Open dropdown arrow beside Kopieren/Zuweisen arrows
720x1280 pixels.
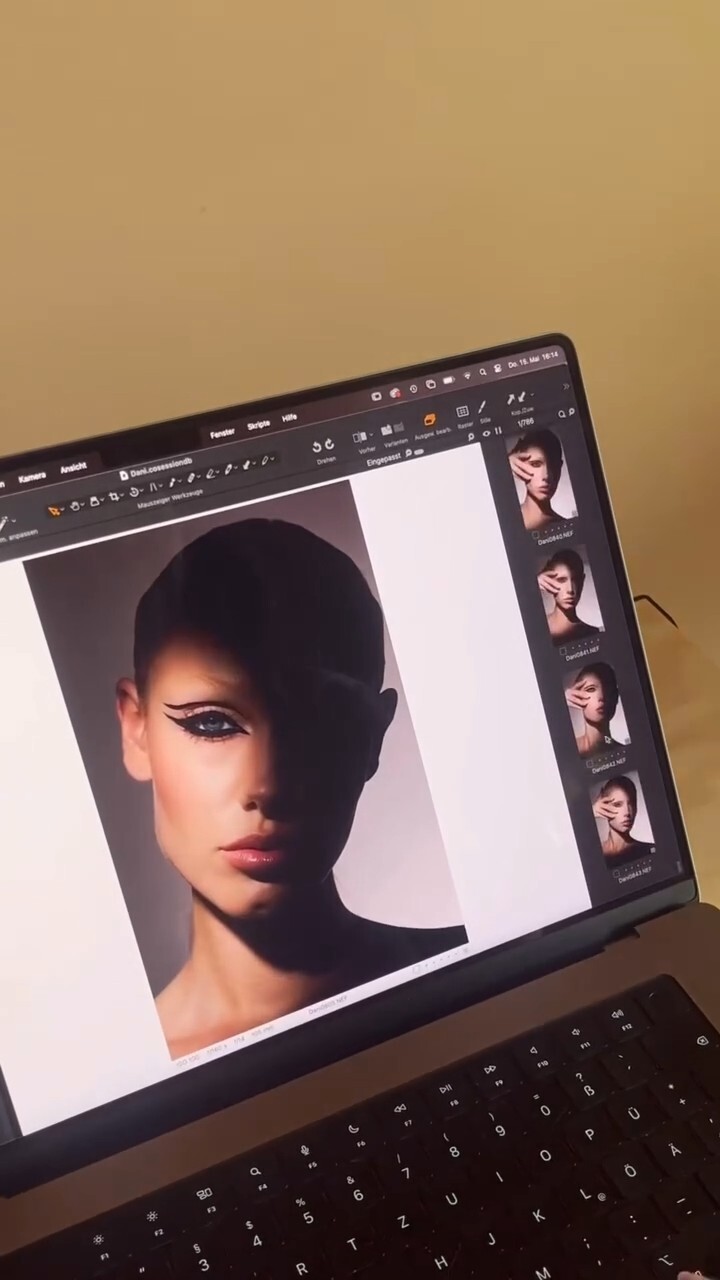point(532,394)
